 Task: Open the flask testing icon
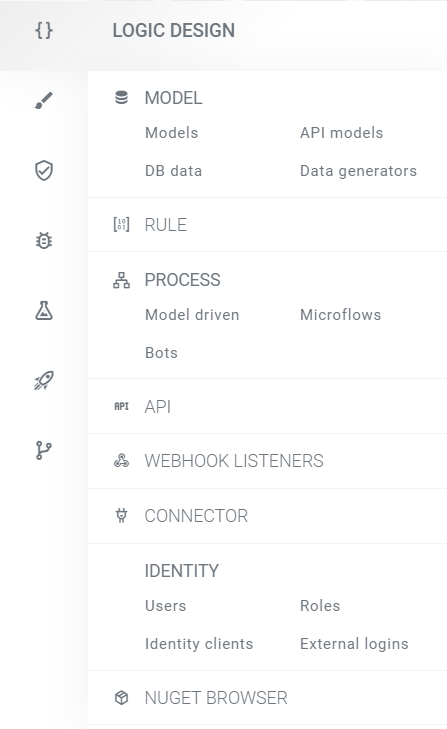click(x=44, y=311)
